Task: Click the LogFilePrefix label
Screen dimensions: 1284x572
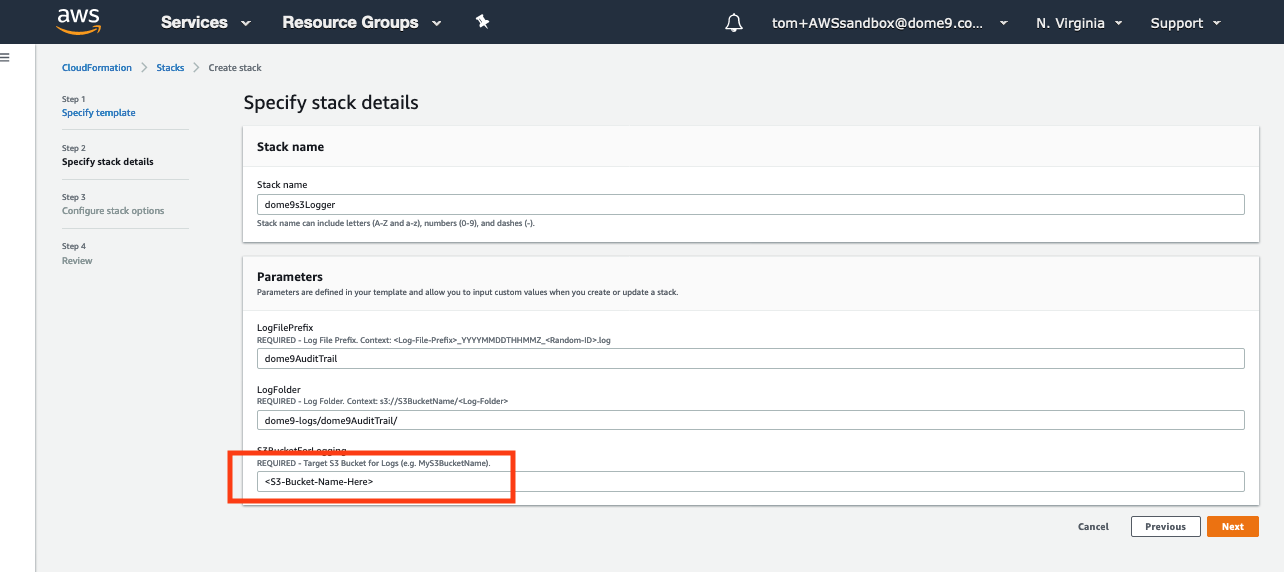Action: pos(285,328)
